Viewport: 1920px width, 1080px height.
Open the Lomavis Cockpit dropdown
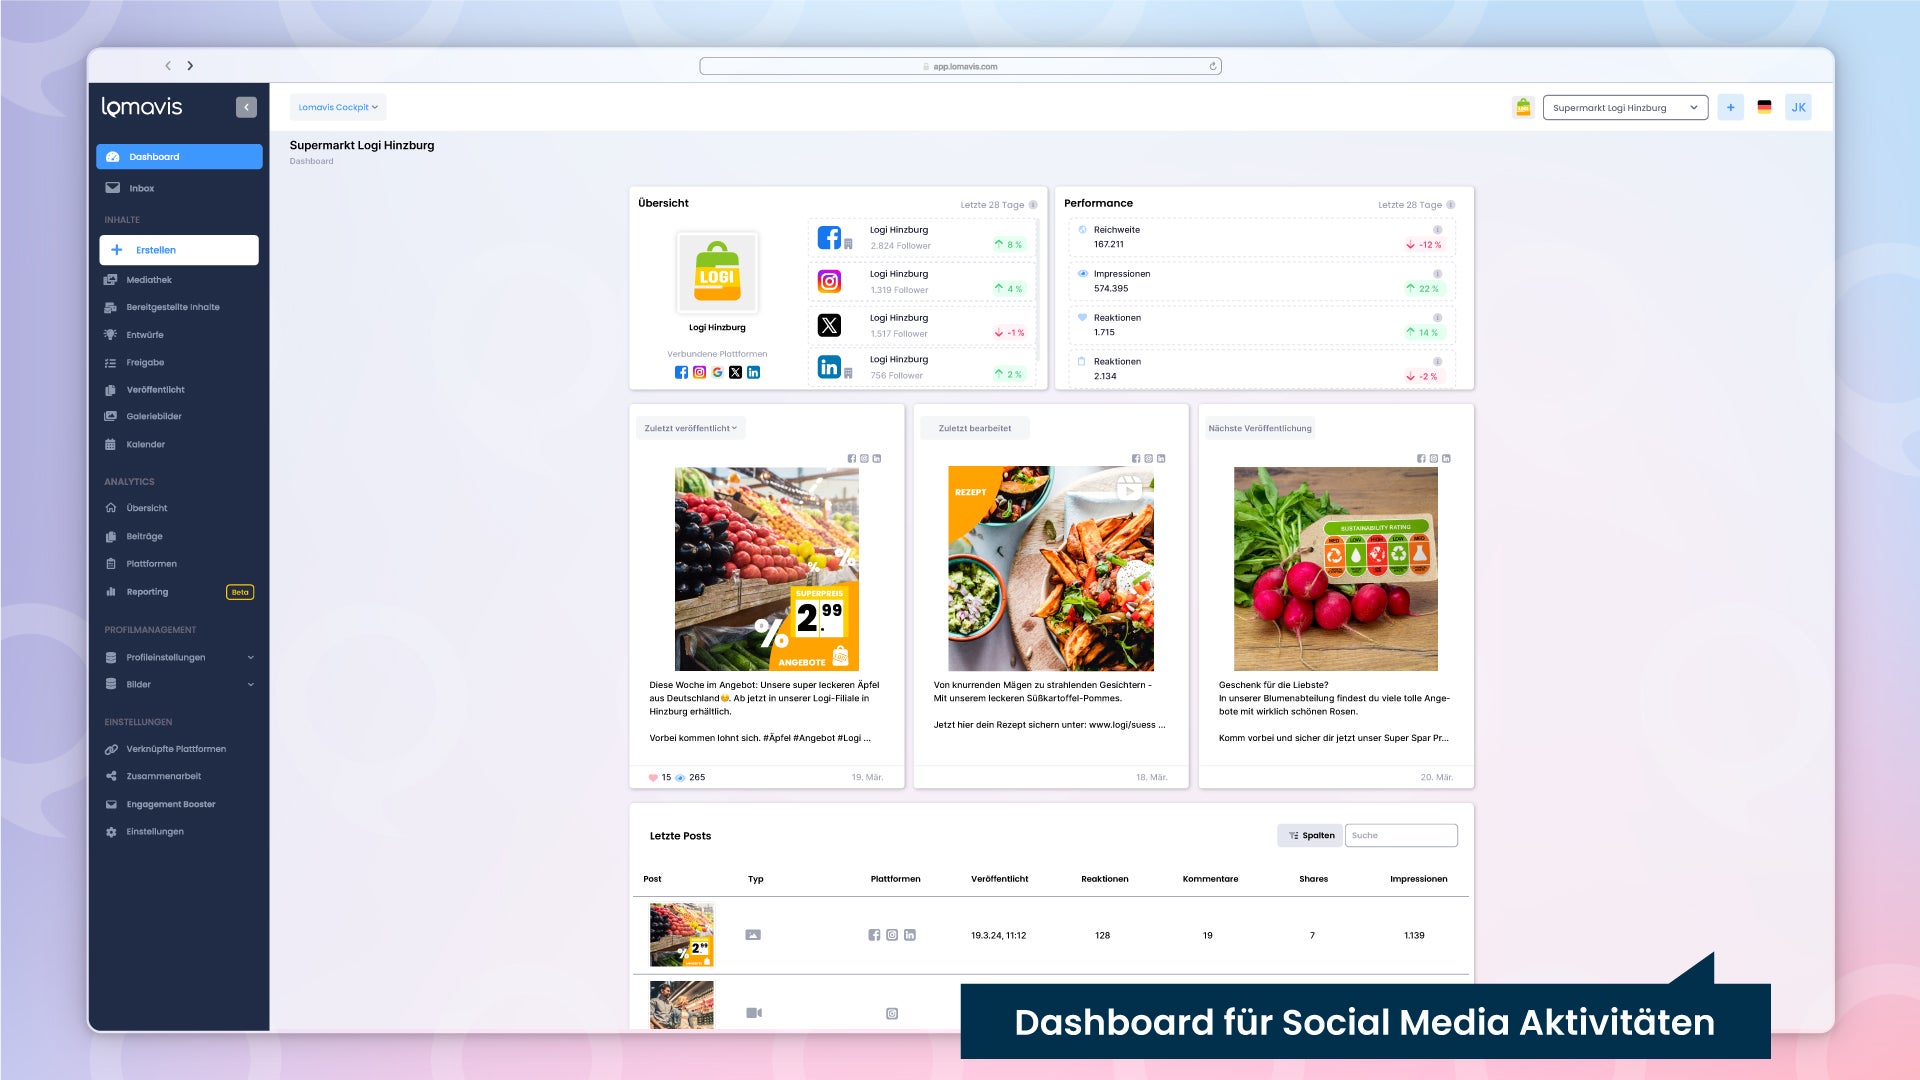pos(338,107)
